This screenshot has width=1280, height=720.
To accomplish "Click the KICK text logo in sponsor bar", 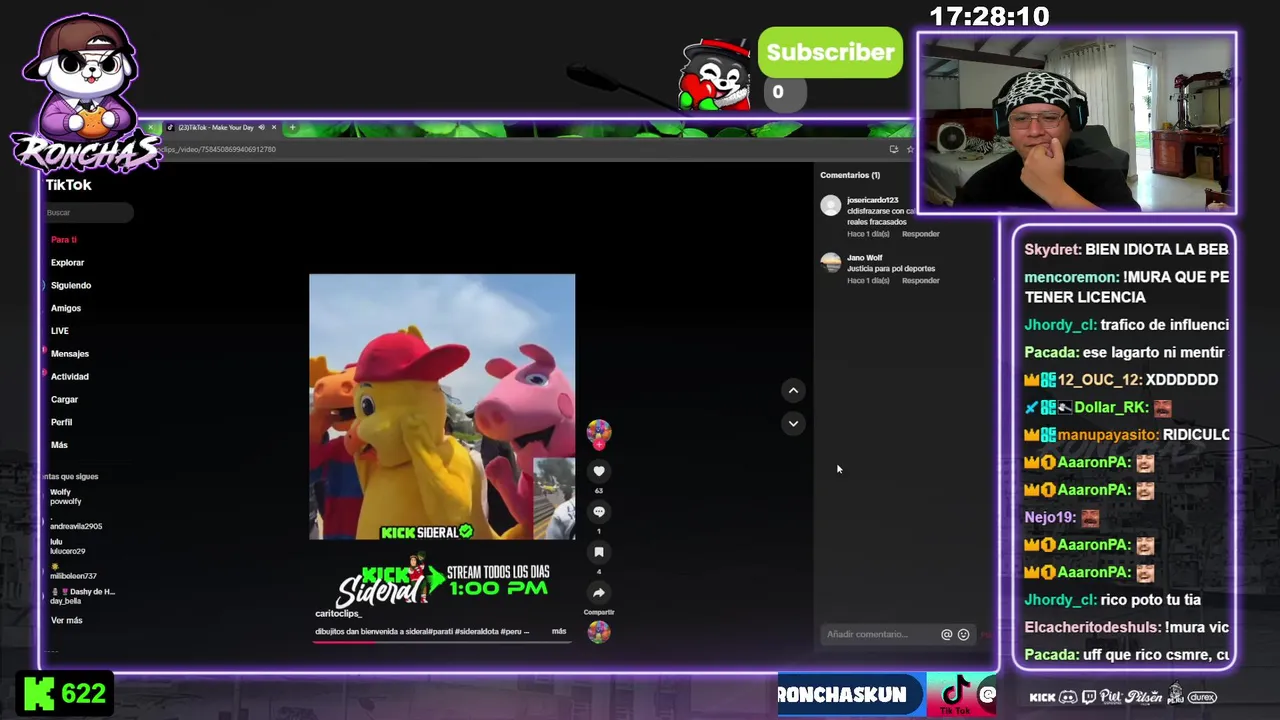I will [1042, 697].
